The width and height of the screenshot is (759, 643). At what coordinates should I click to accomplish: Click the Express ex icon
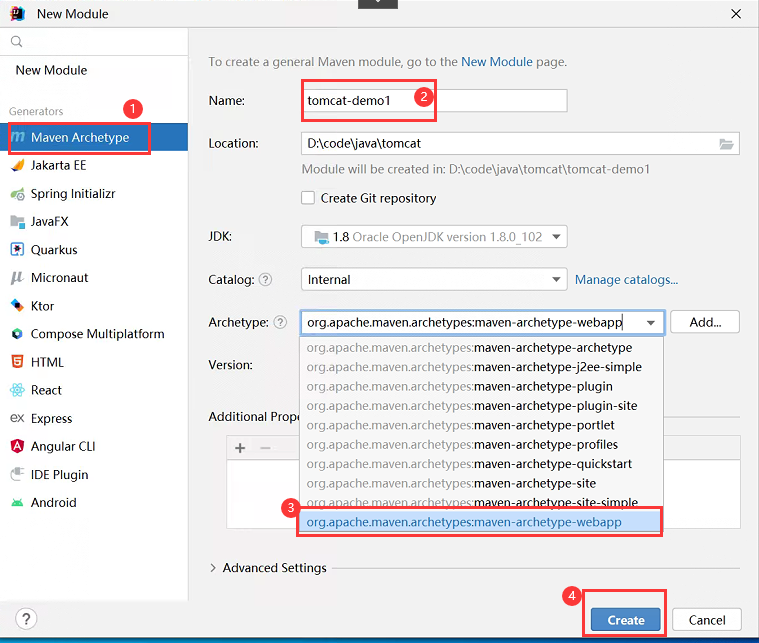coord(17,418)
